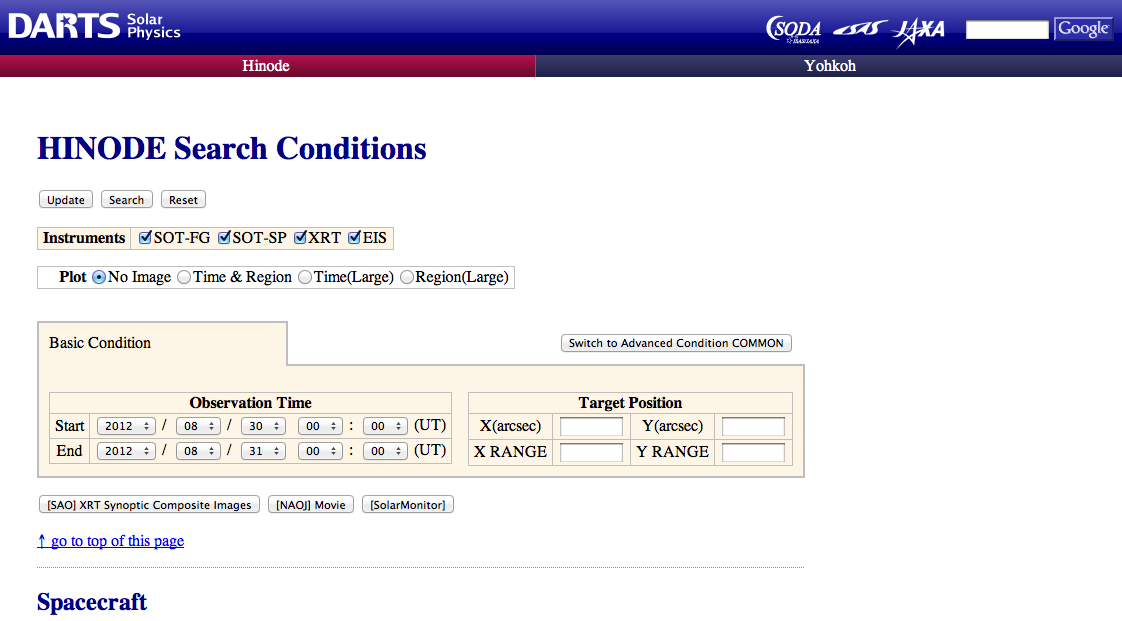Viewport: 1122px width, 621px height.
Task: Click the ISAS logo in header
Action: coord(859,29)
